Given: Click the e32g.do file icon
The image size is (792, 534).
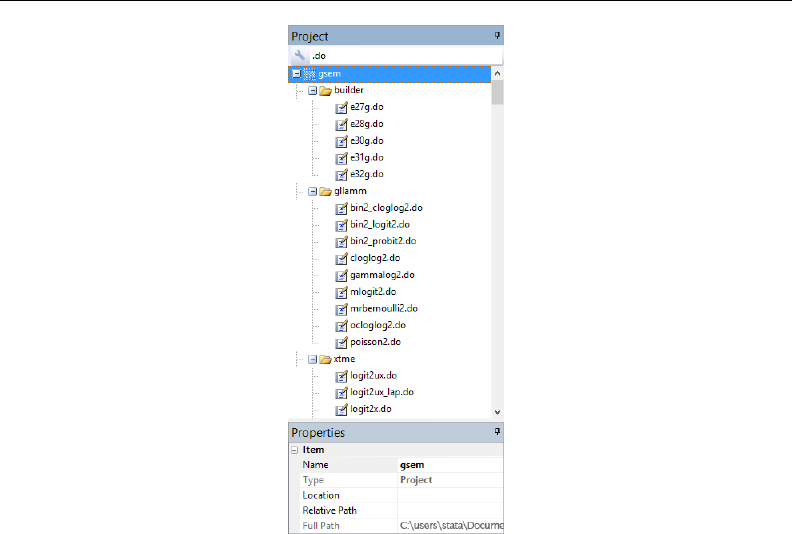Looking at the screenshot, I should (341, 175).
